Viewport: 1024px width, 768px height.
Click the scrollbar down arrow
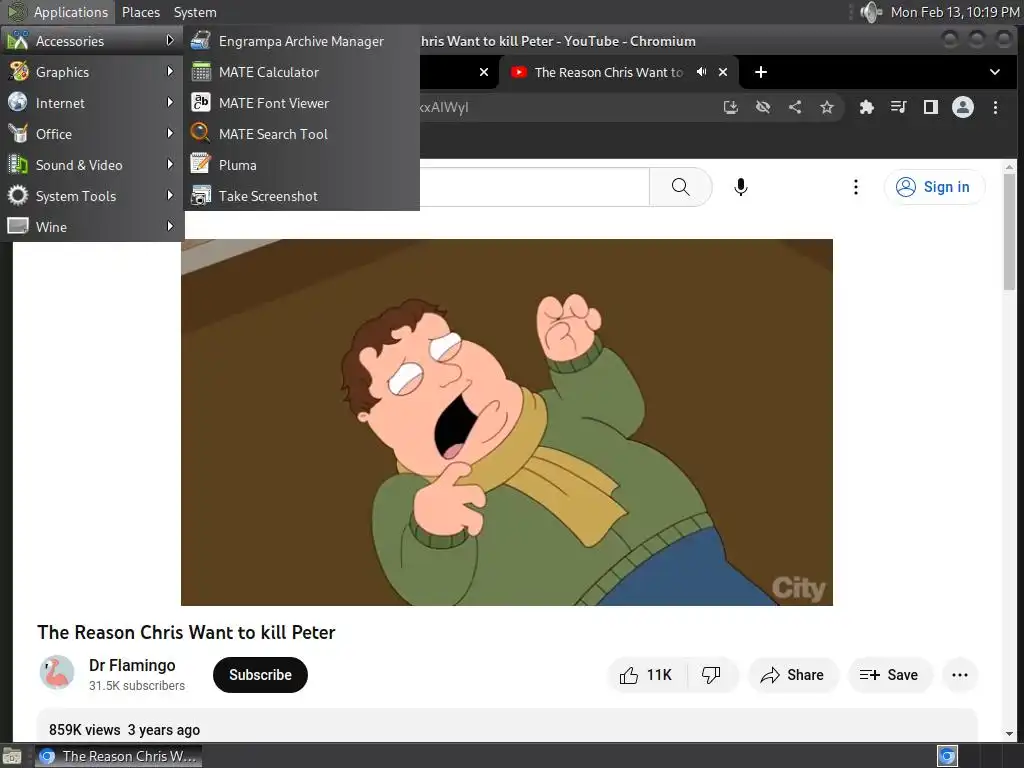(1010, 735)
